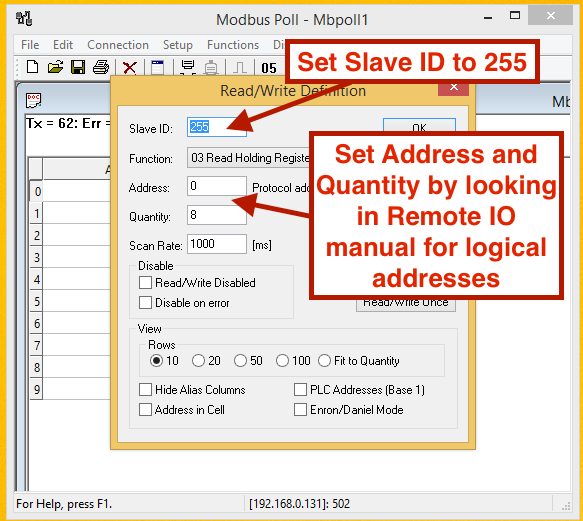583x521 pixels.
Task: Click 'For Help, press F1.' status text
Action: click(64, 504)
